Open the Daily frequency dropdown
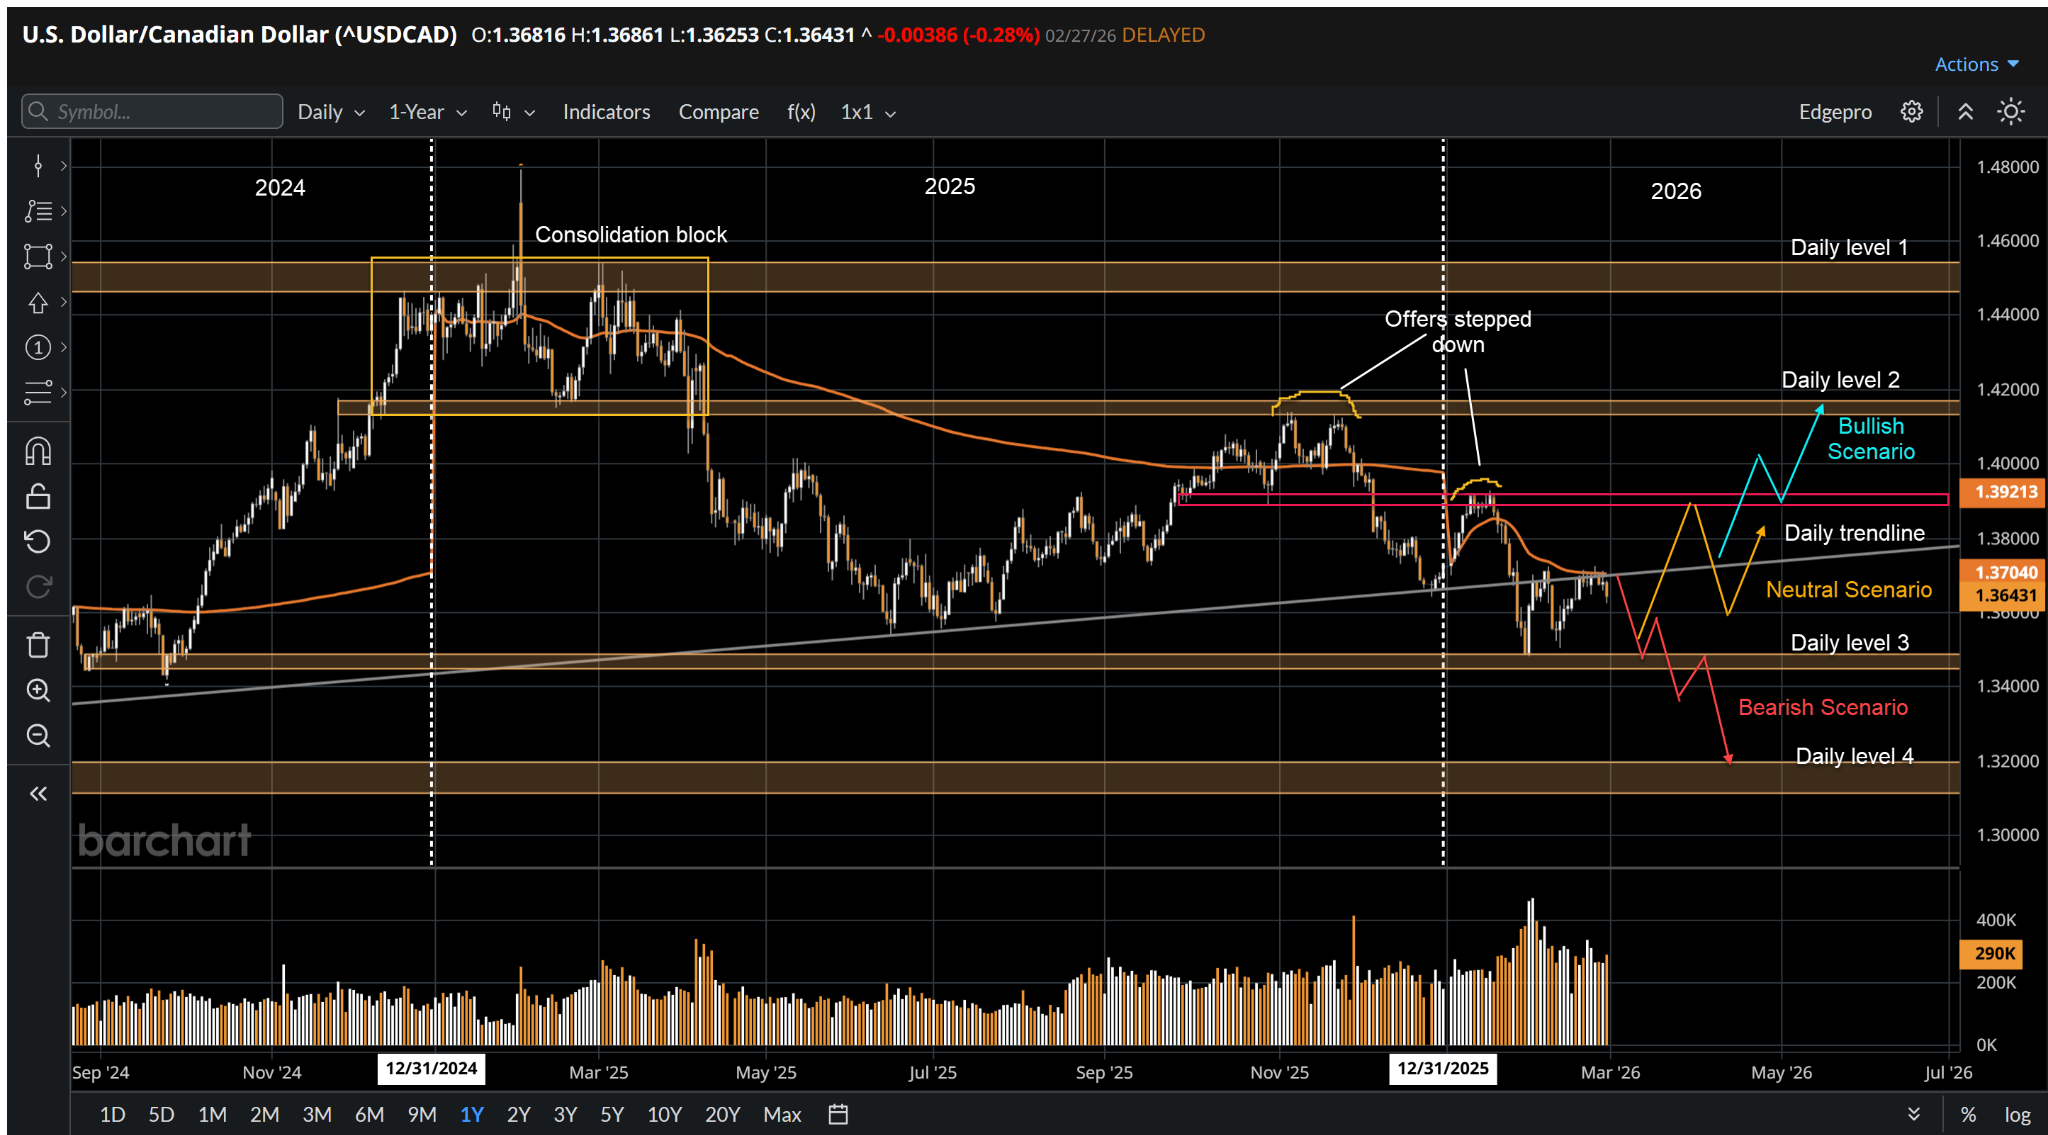This screenshot has height=1135, width=2048. click(x=331, y=112)
